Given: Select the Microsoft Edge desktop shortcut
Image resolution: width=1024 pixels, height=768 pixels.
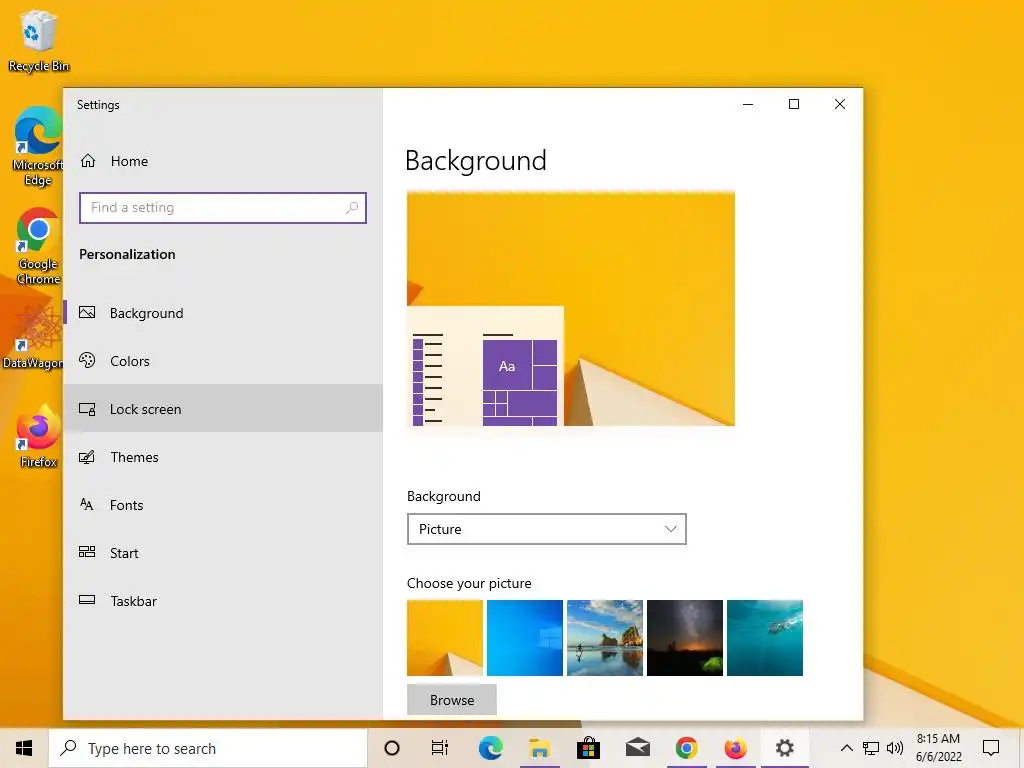Looking at the screenshot, I should click(38, 146).
